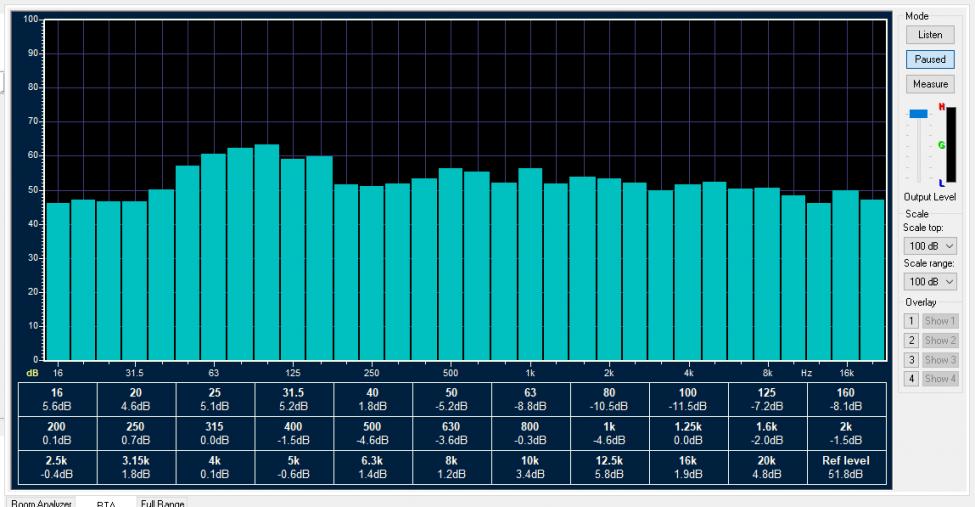Switch to the Room Analyzer tab
Screen dimensions: 975x507
(41, 503)
